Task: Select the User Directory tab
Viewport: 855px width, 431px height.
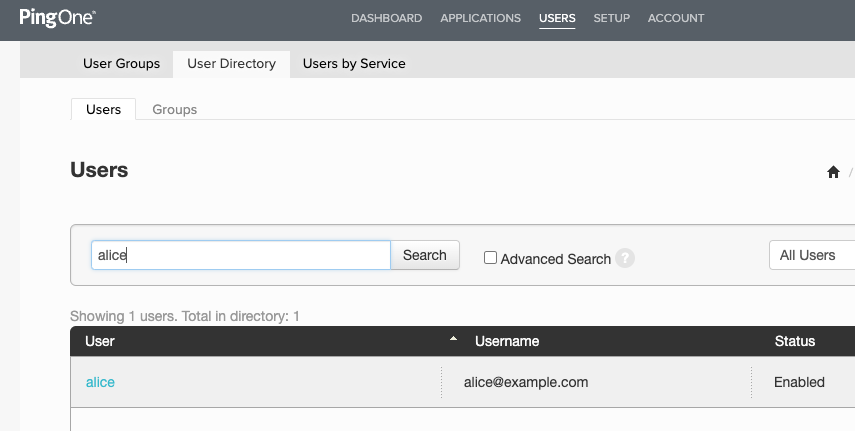Action: (231, 63)
